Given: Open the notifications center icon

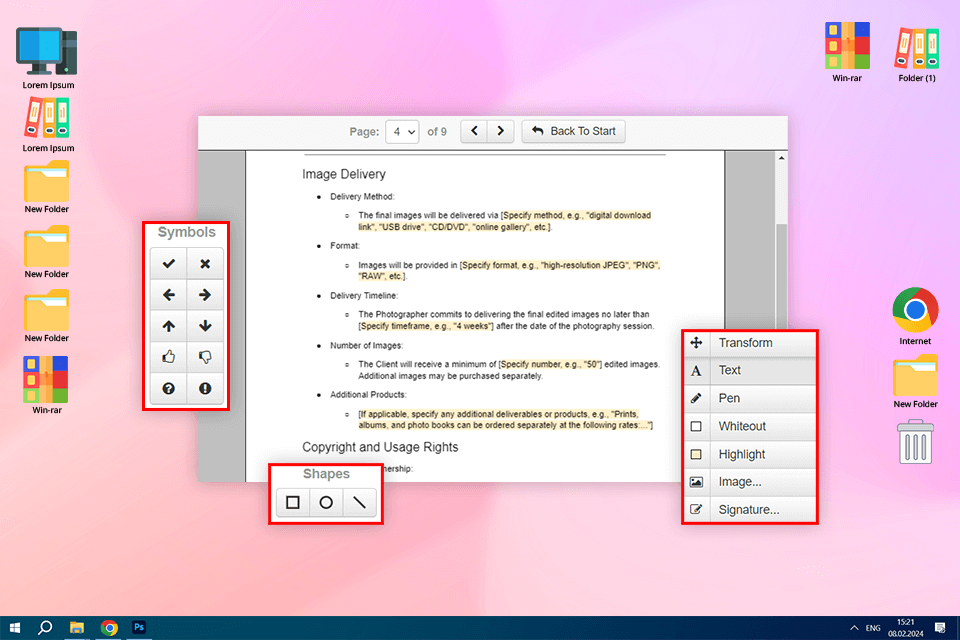Looking at the screenshot, I should 940,628.
